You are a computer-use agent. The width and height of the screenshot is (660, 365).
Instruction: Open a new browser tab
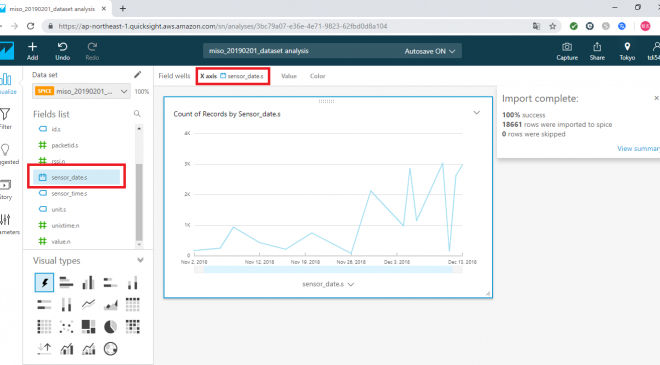click(x=122, y=8)
